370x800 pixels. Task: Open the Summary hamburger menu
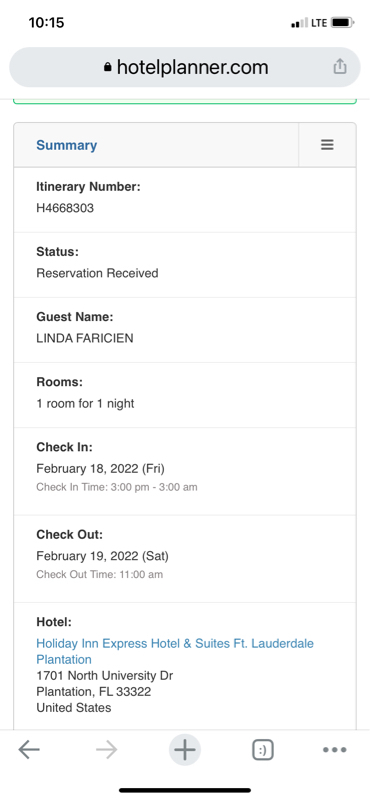(327, 145)
